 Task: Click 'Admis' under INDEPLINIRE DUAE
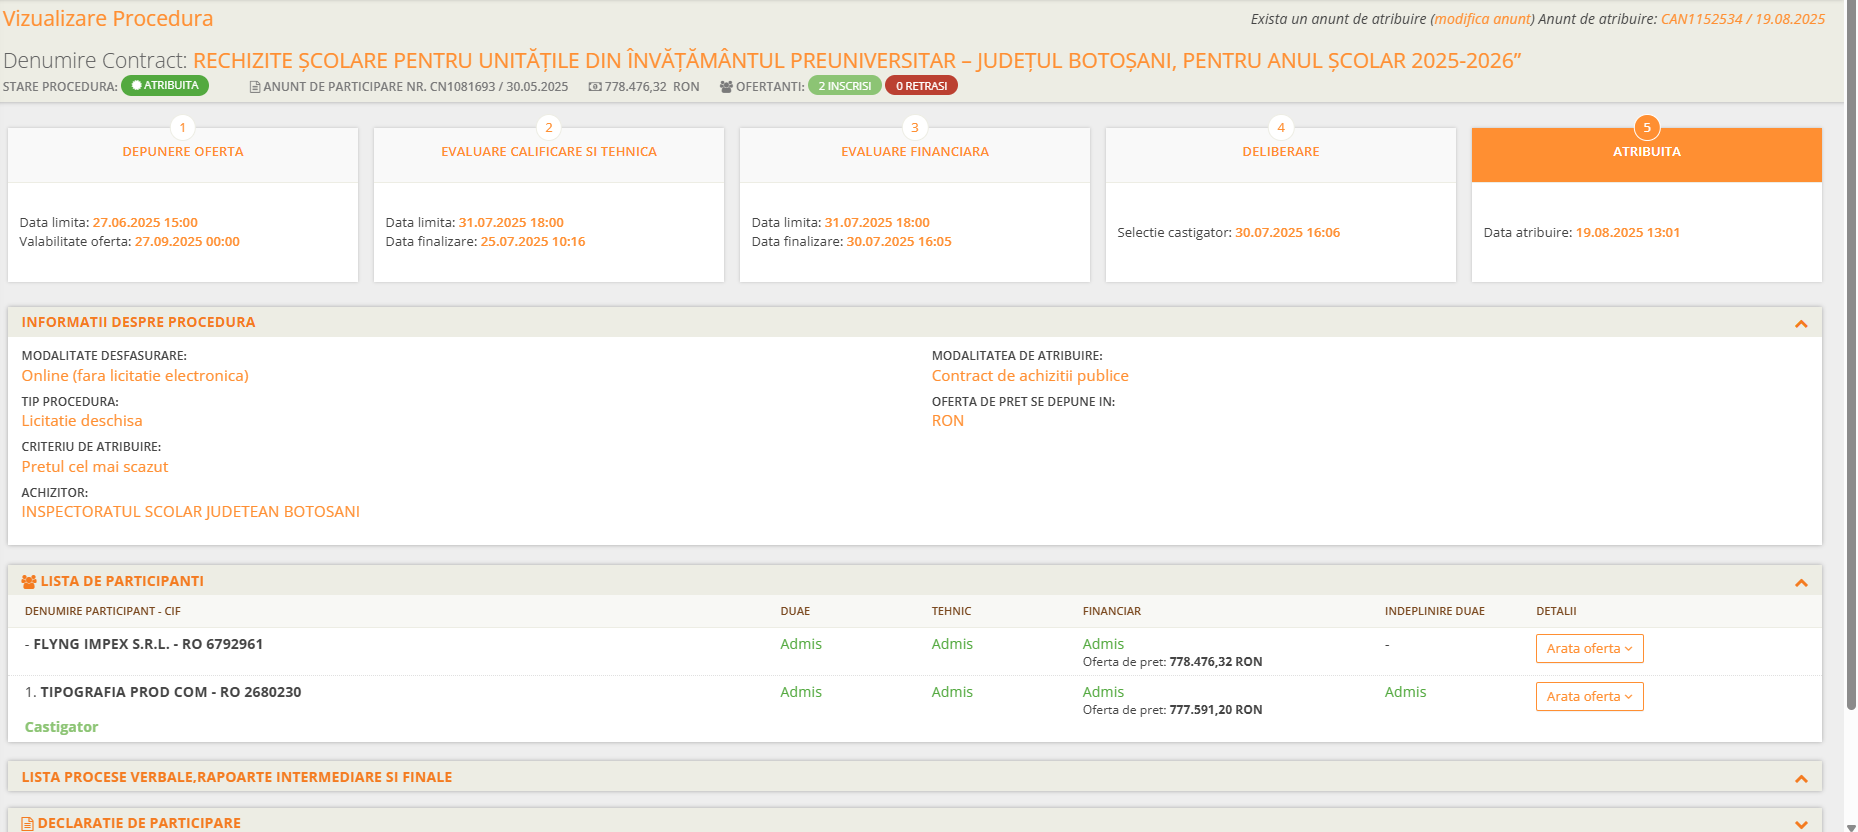(1405, 692)
